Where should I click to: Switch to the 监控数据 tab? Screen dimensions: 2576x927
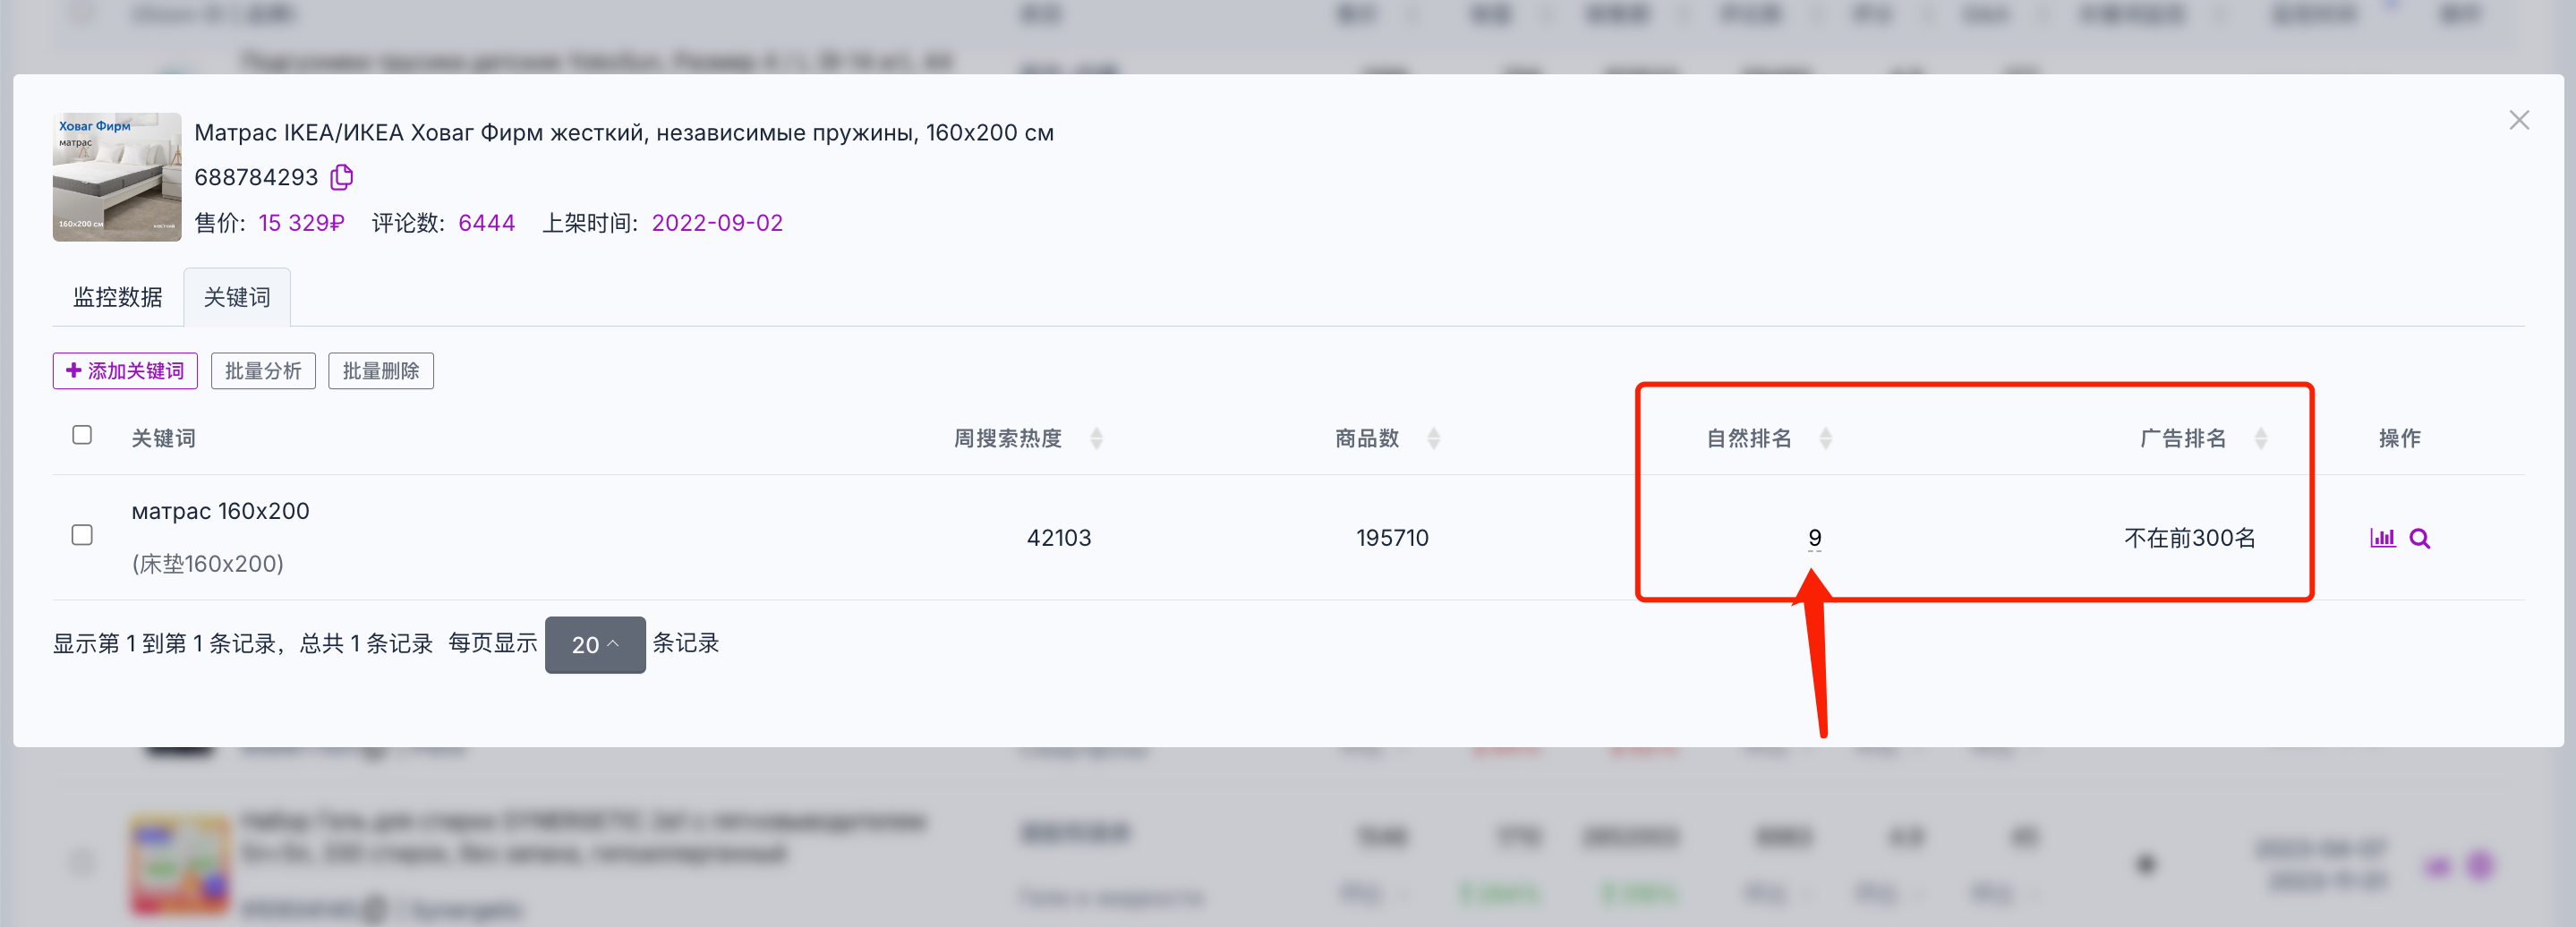click(x=118, y=297)
